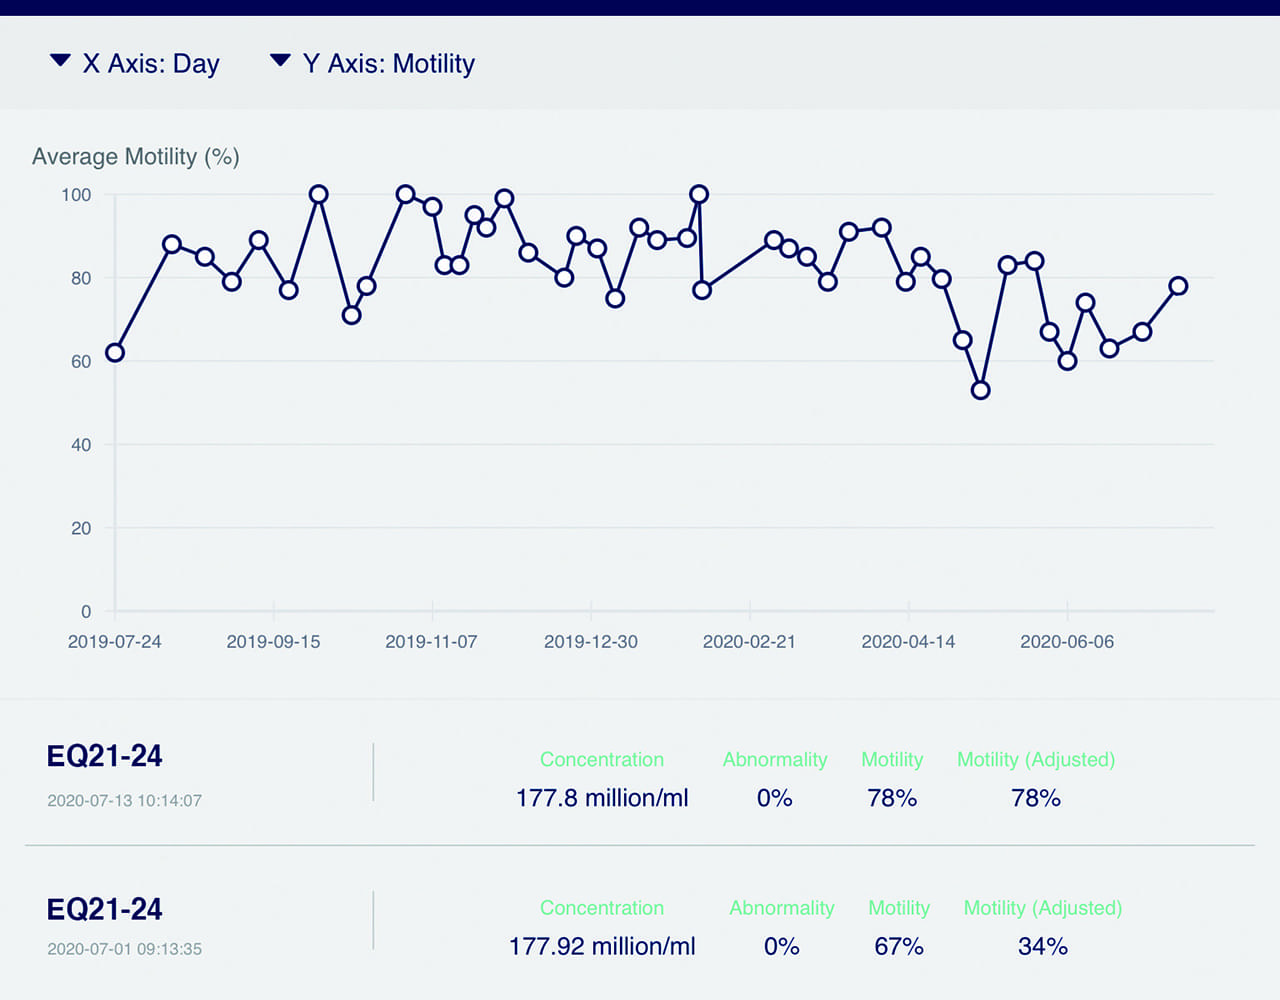1280x1000 pixels.
Task: Select the lowest data point near 53%
Action: (x=980, y=390)
